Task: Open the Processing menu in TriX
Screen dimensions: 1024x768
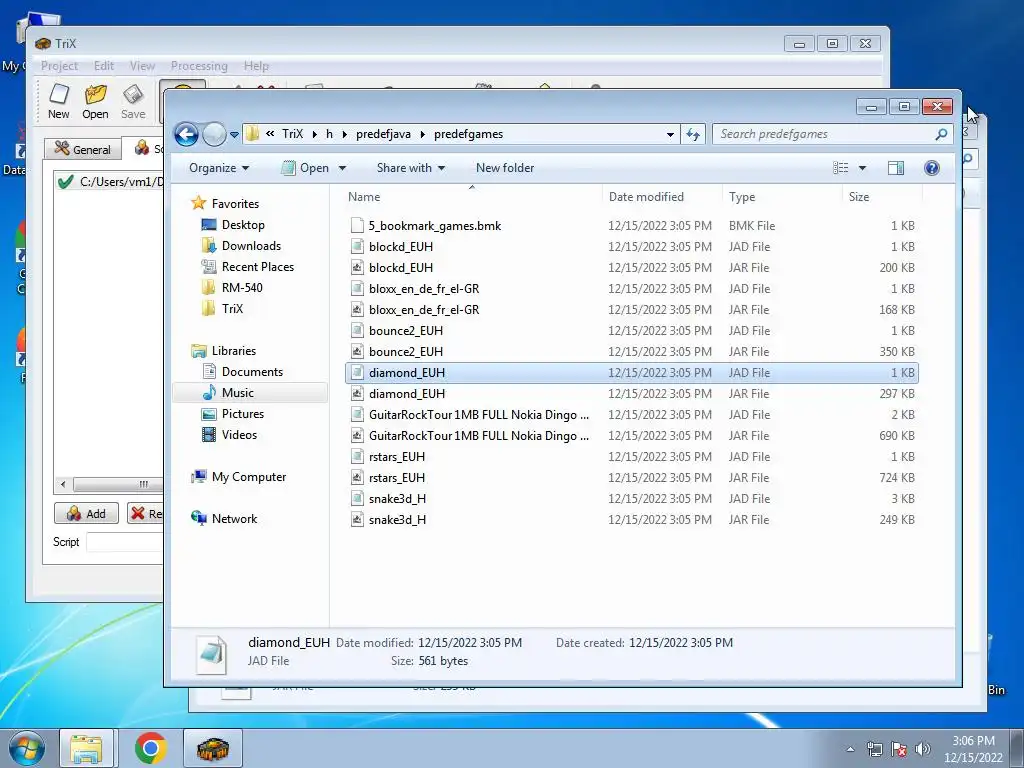Action: (x=199, y=66)
